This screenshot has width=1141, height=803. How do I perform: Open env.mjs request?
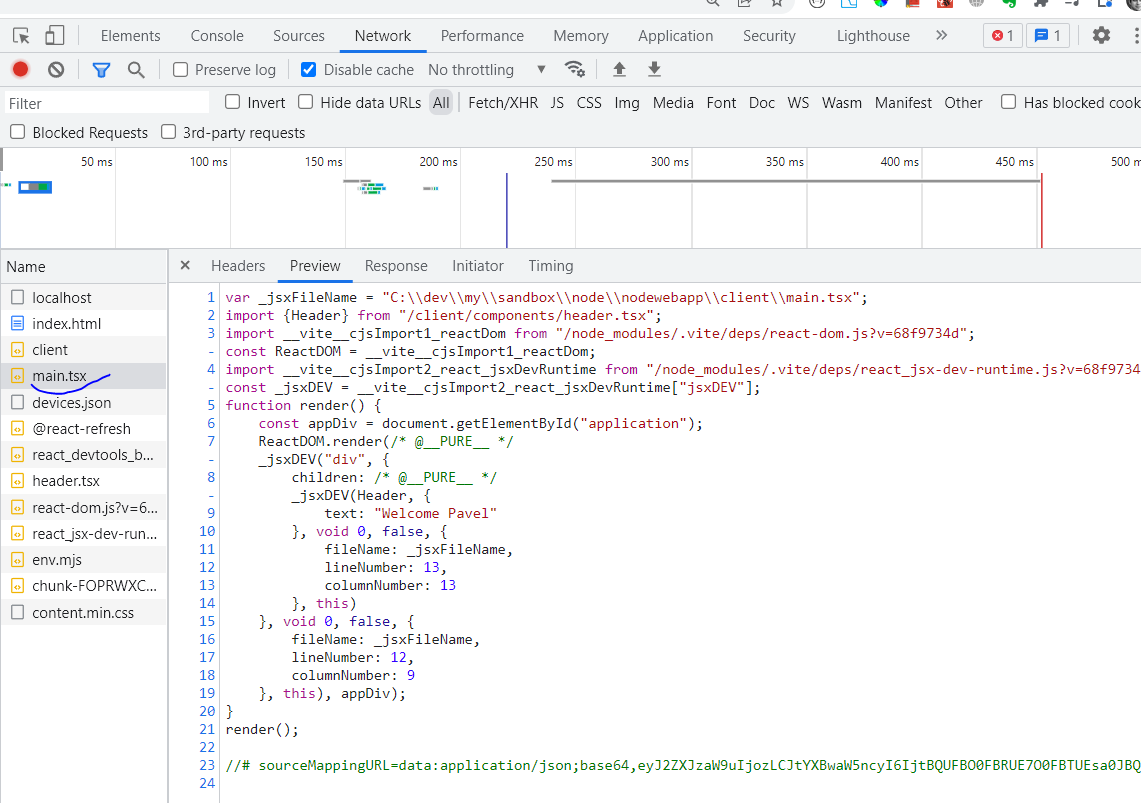point(84,559)
